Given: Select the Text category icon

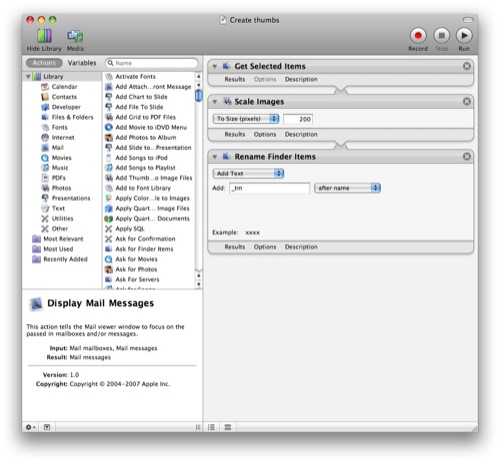Looking at the screenshot, I should [45, 208].
